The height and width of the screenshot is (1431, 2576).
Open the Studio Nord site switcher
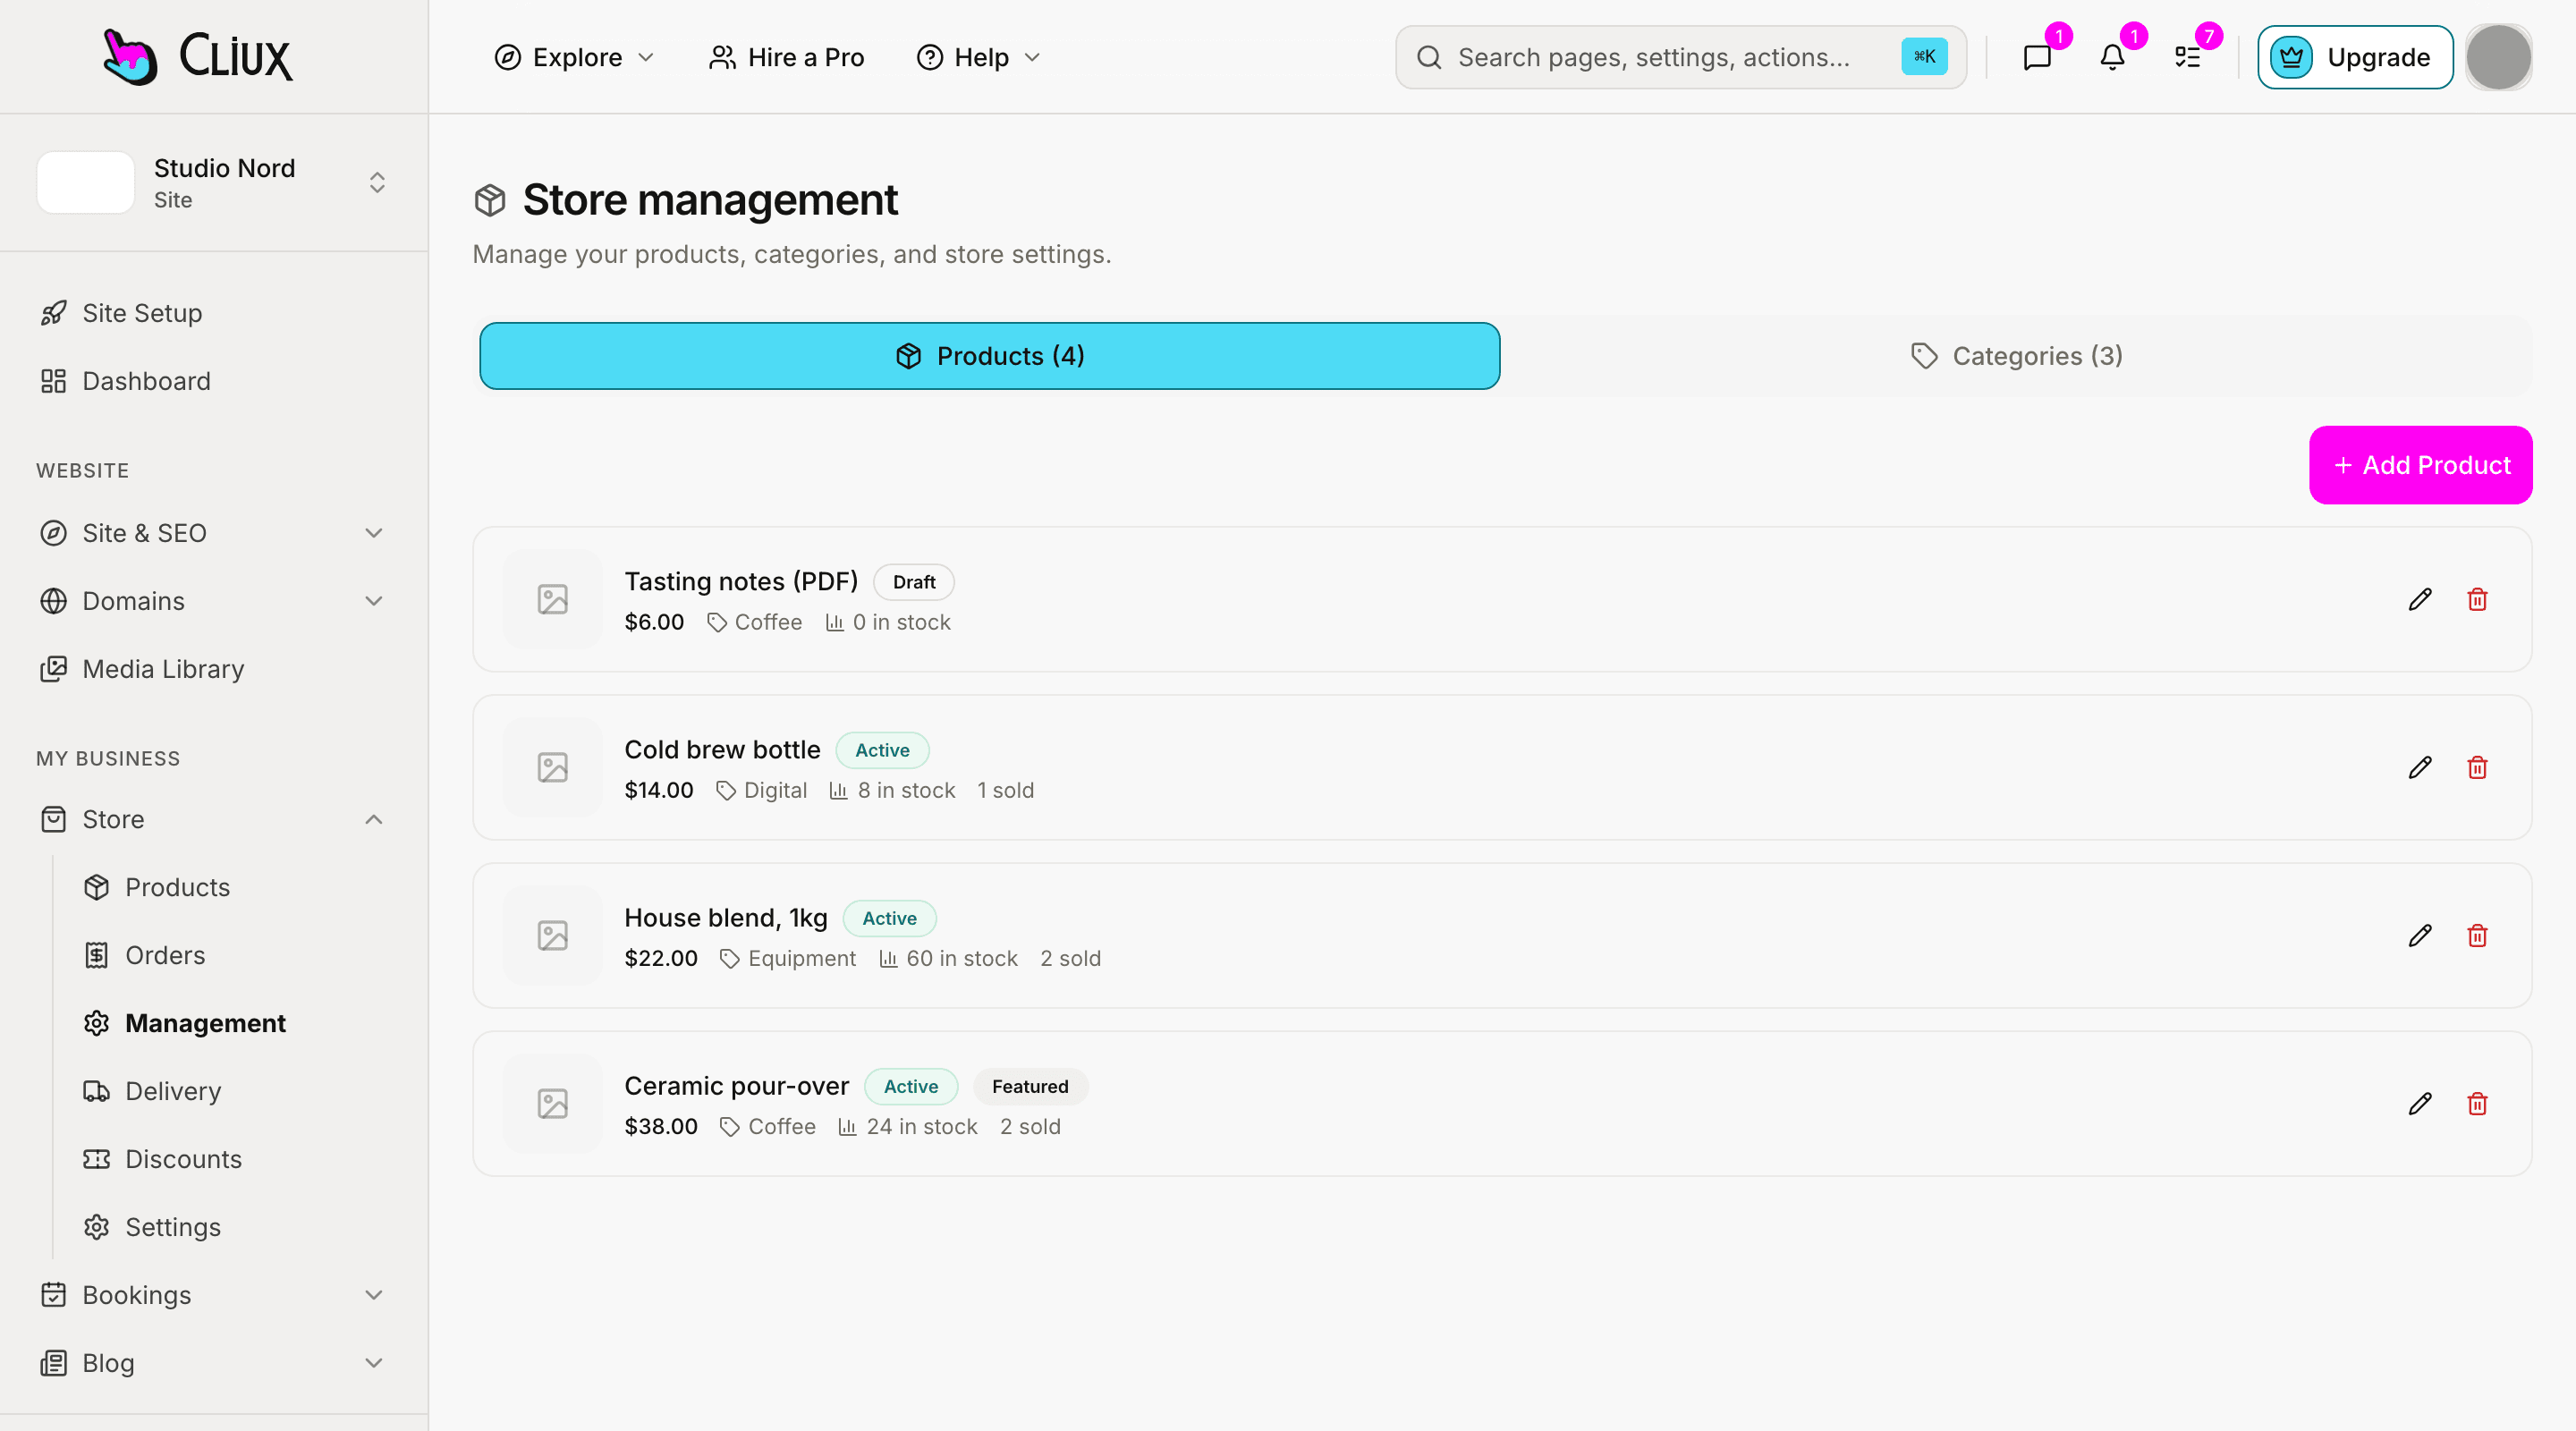[214, 182]
